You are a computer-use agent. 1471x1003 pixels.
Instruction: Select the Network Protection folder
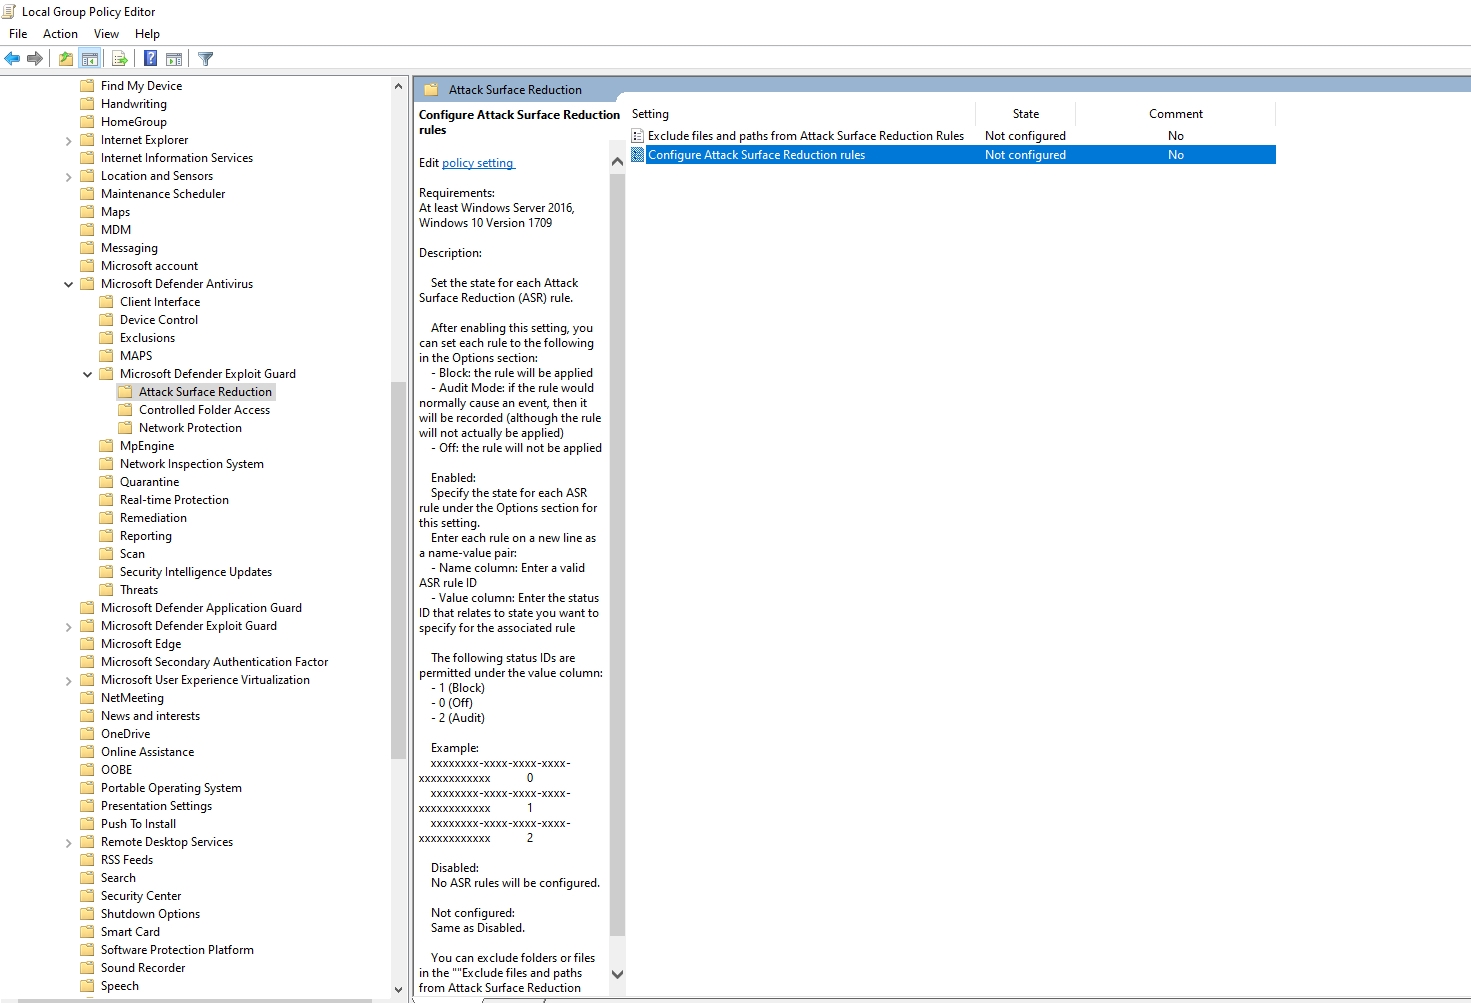point(190,428)
